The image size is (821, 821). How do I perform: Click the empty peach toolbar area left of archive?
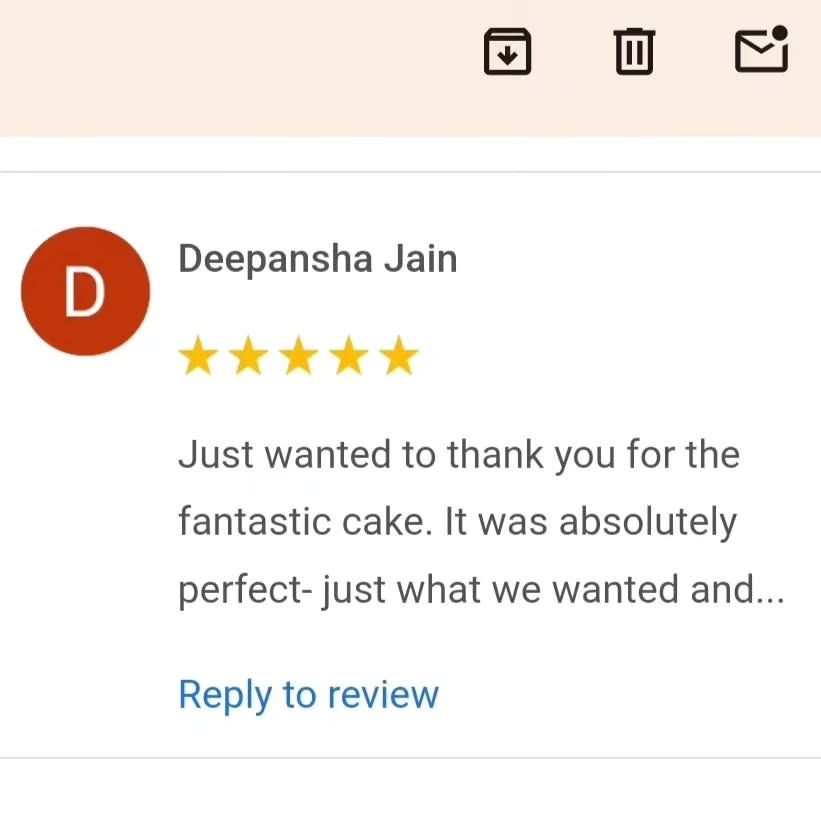(236, 68)
